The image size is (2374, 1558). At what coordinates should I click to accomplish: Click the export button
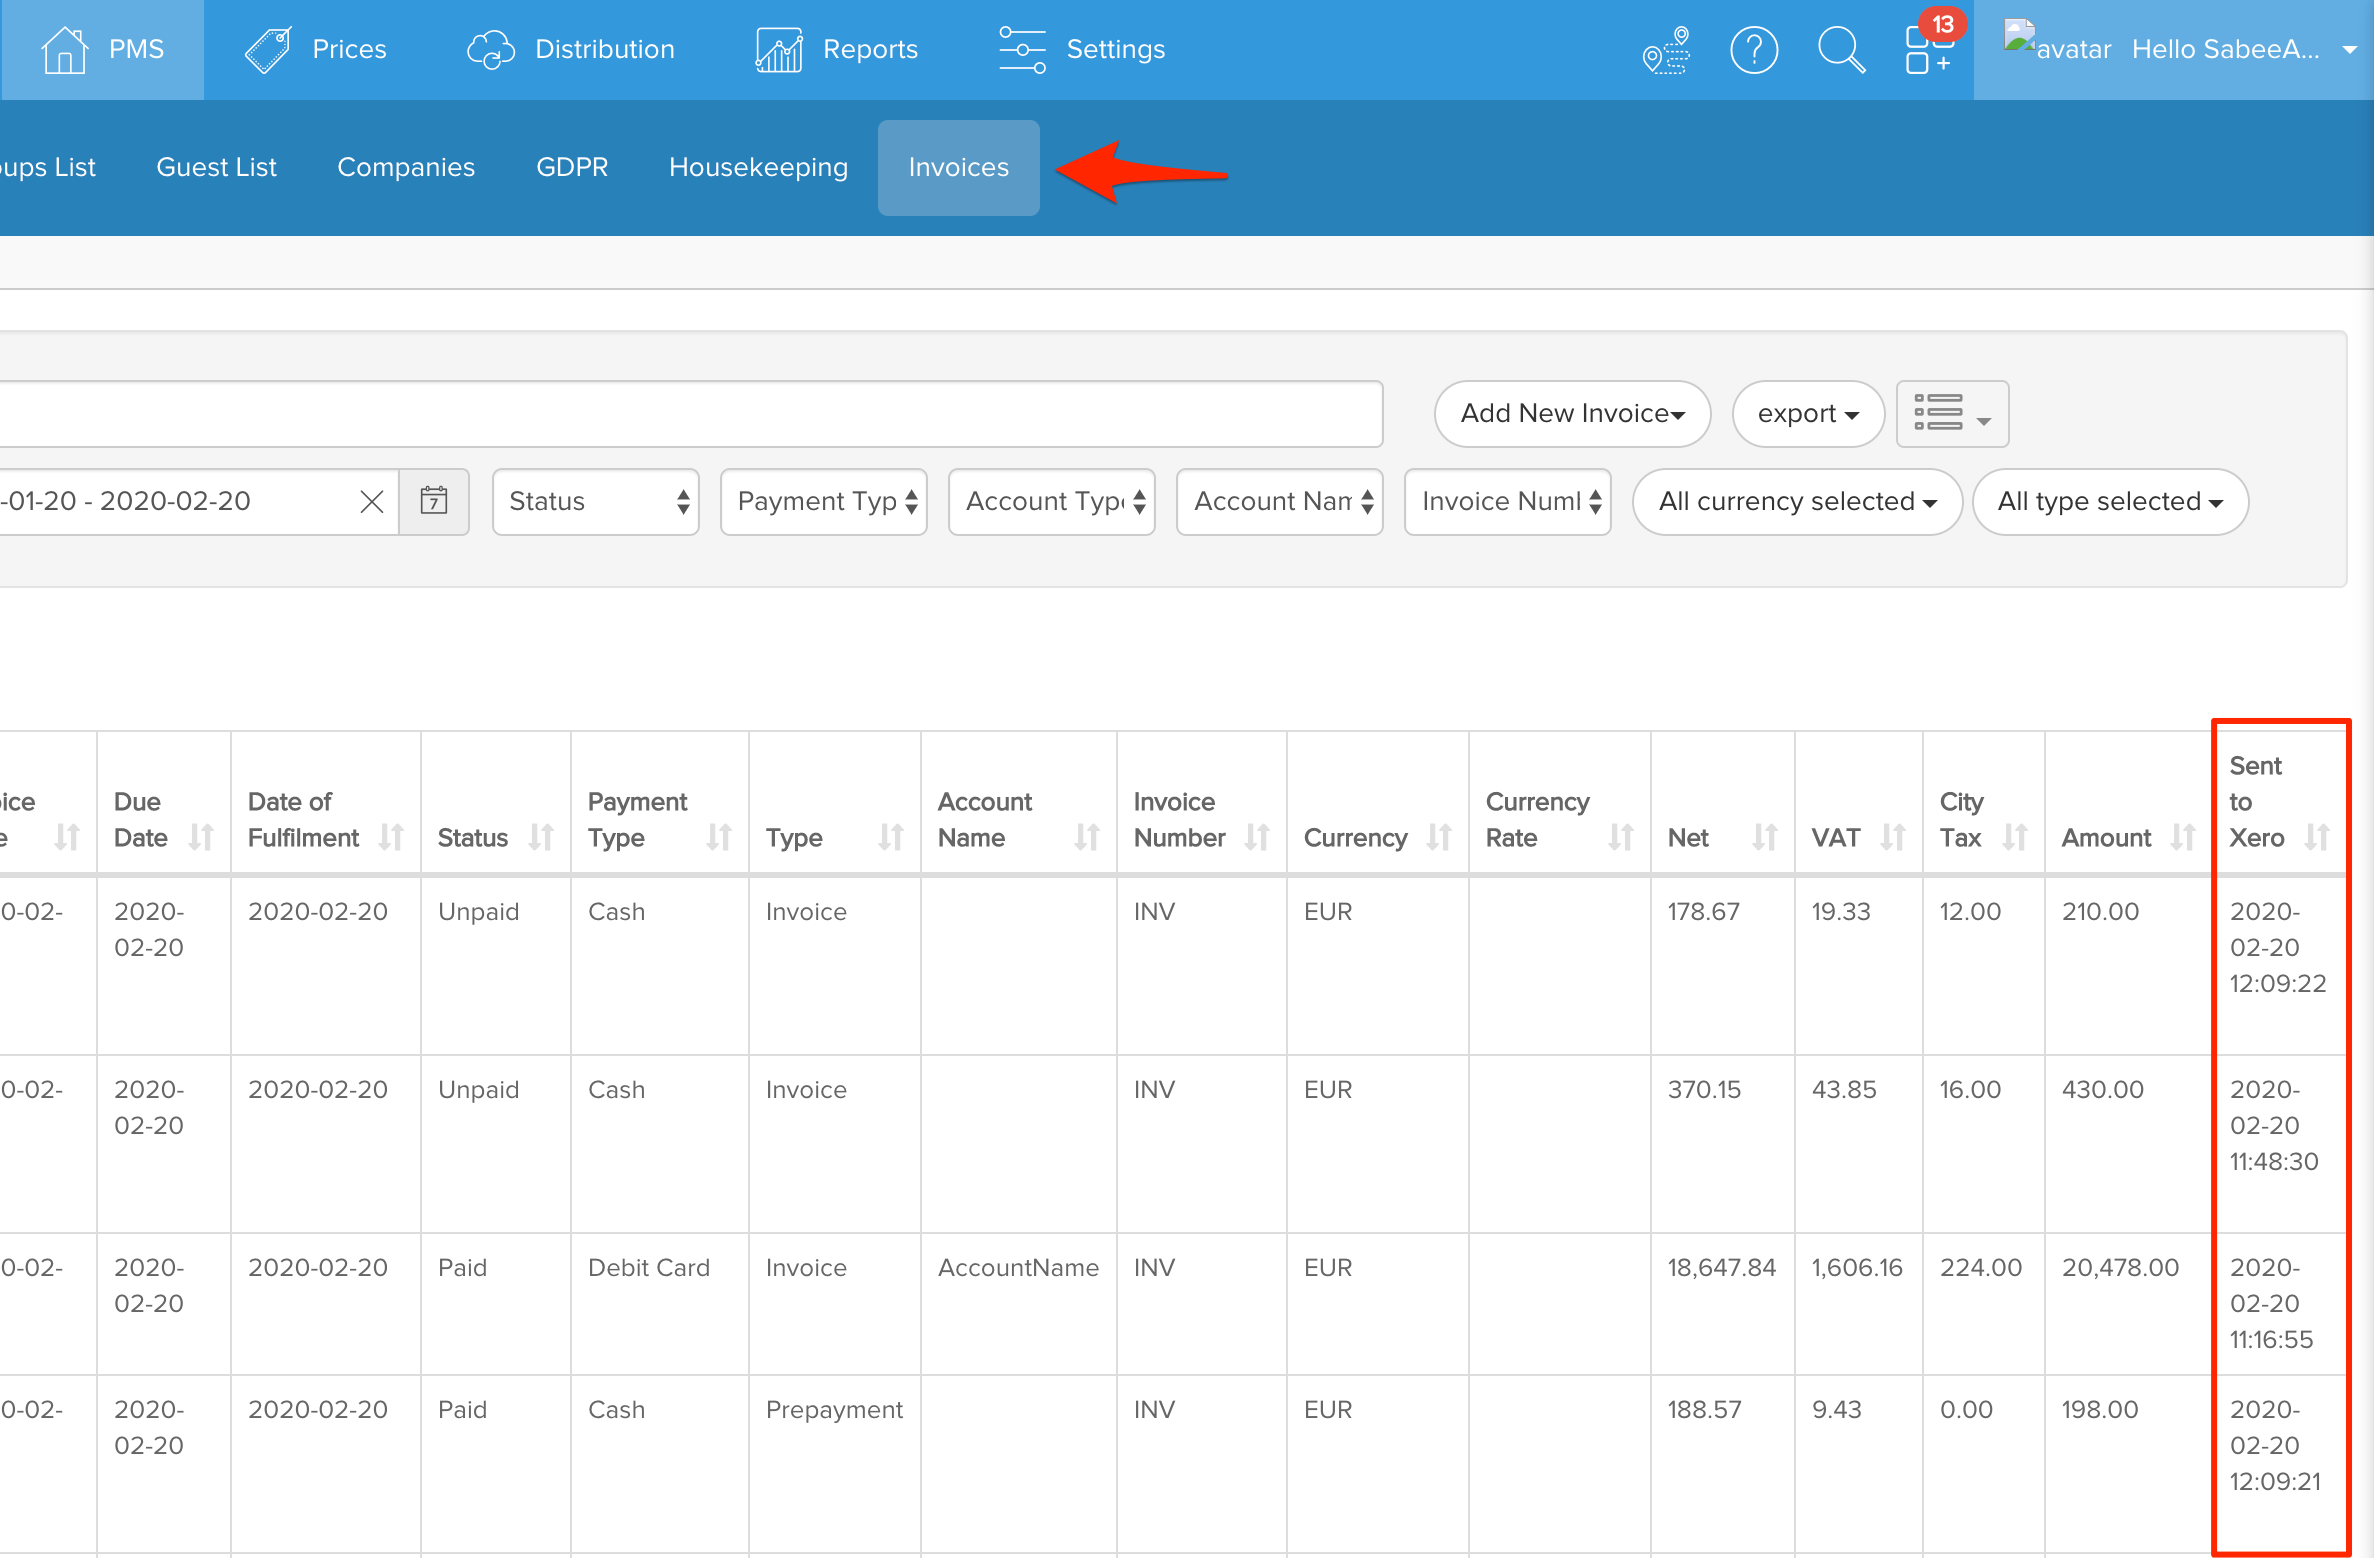(x=1807, y=413)
